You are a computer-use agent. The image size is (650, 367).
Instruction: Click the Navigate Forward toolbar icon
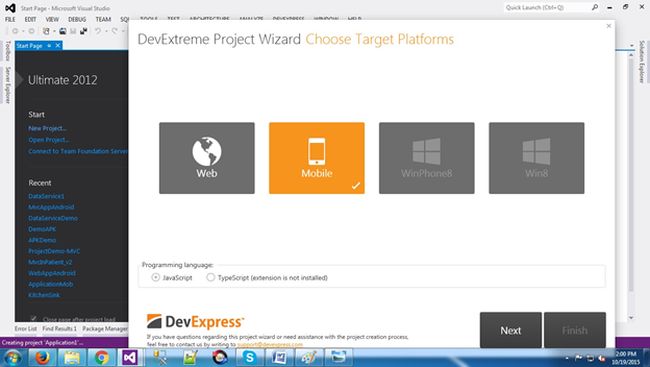tap(31, 31)
